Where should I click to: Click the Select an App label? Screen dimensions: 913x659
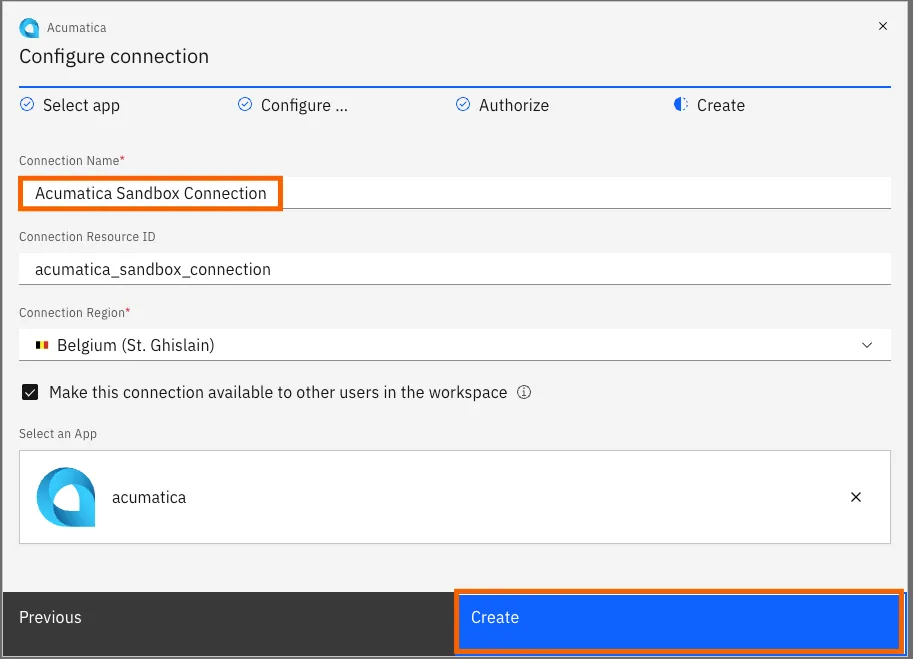58,434
